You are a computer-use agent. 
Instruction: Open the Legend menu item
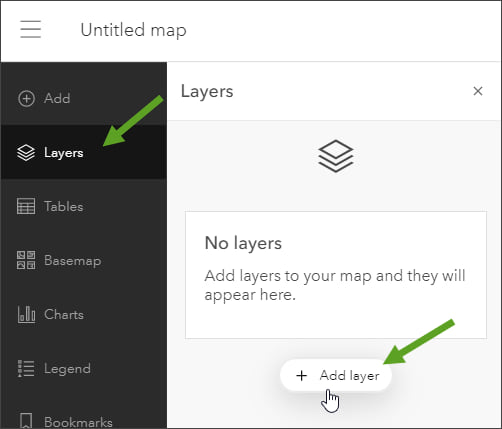coord(67,369)
